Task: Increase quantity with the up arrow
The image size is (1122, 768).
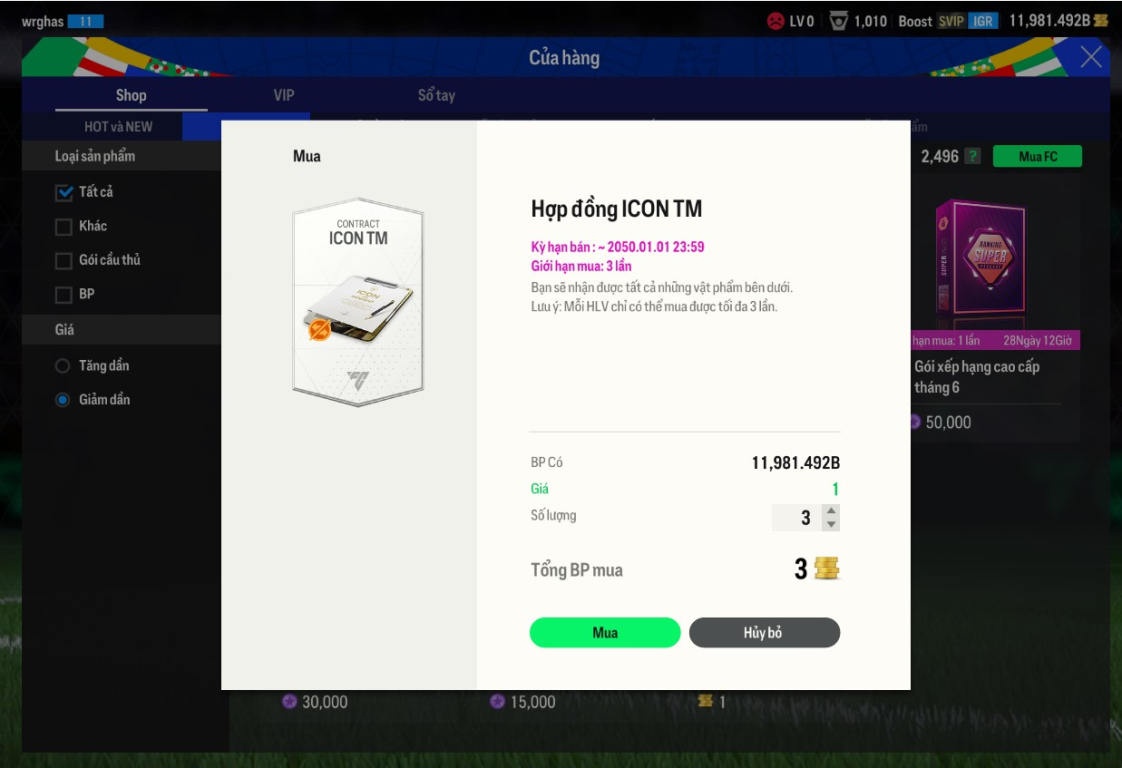Action: tap(831, 510)
